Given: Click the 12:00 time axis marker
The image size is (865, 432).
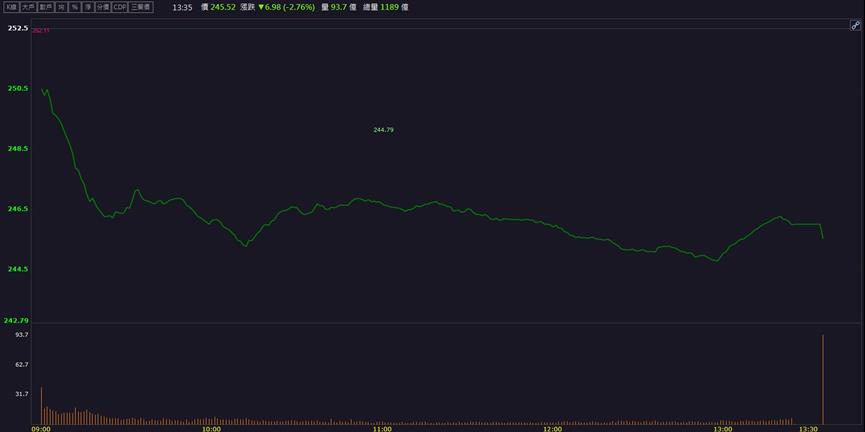Looking at the screenshot, I should (x=552, y=429).
